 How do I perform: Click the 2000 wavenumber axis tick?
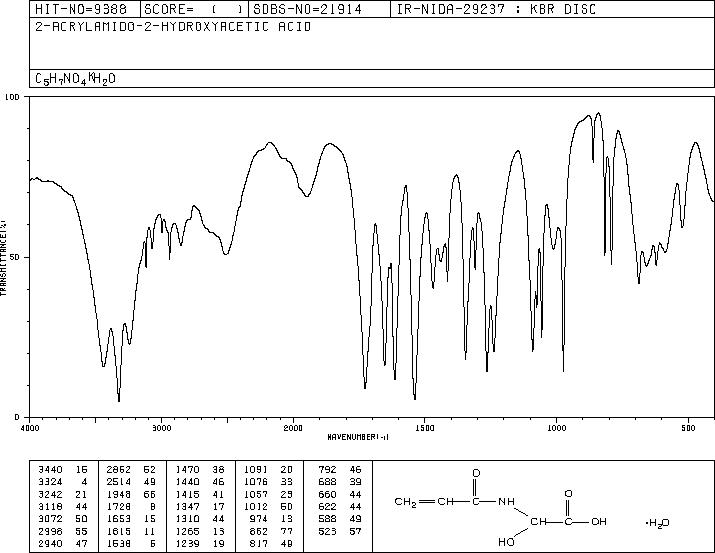click(x=293, y=428)
